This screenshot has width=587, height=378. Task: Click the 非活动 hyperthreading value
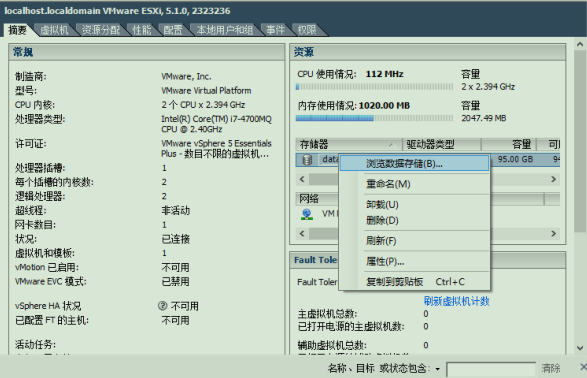click(176, 210)
